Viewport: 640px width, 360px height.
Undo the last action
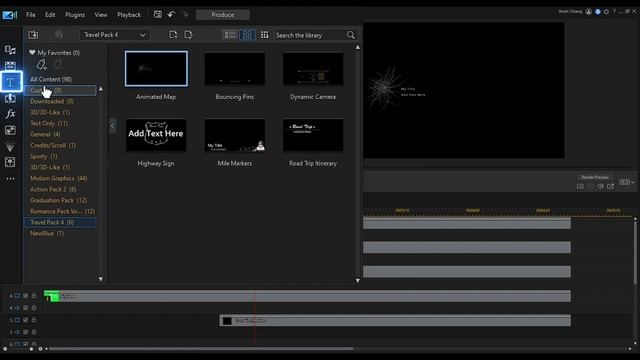coord(171,15)
